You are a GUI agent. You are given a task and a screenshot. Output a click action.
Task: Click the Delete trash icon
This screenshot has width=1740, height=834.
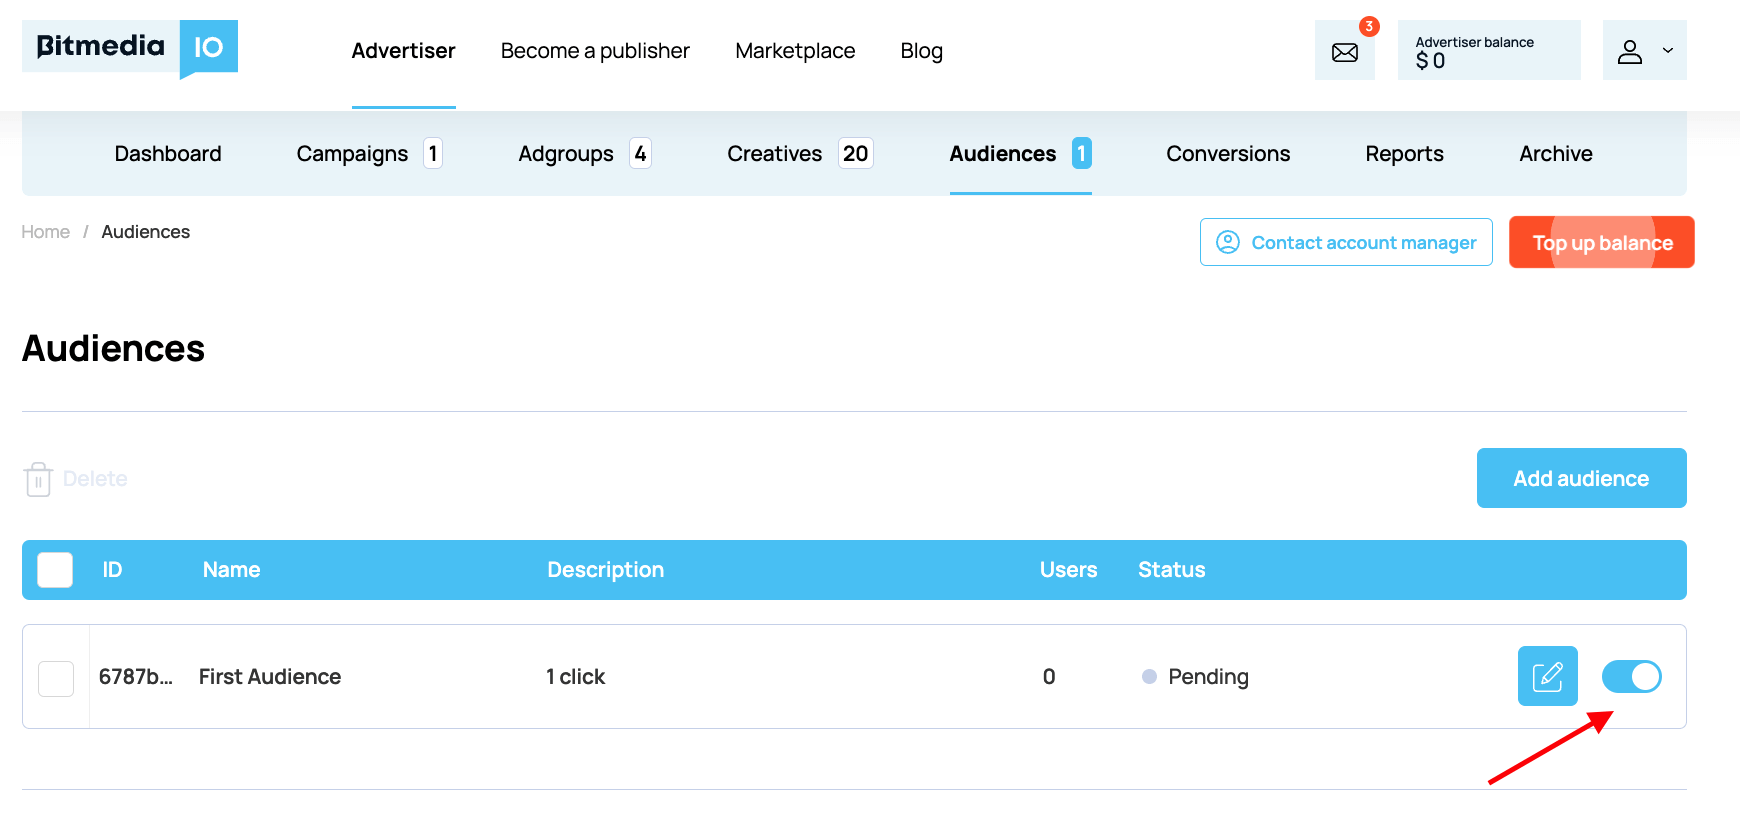[x=38, y=479]
